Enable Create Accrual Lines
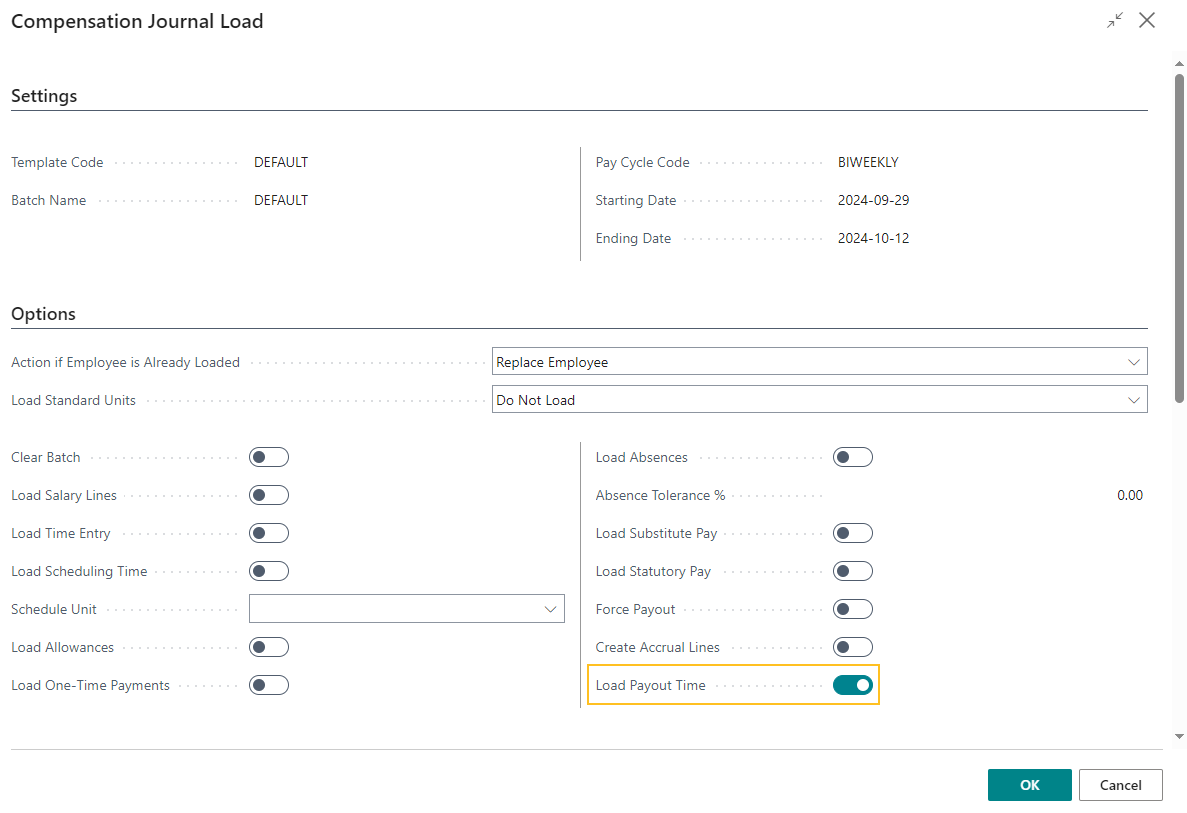 click(852, 646)
